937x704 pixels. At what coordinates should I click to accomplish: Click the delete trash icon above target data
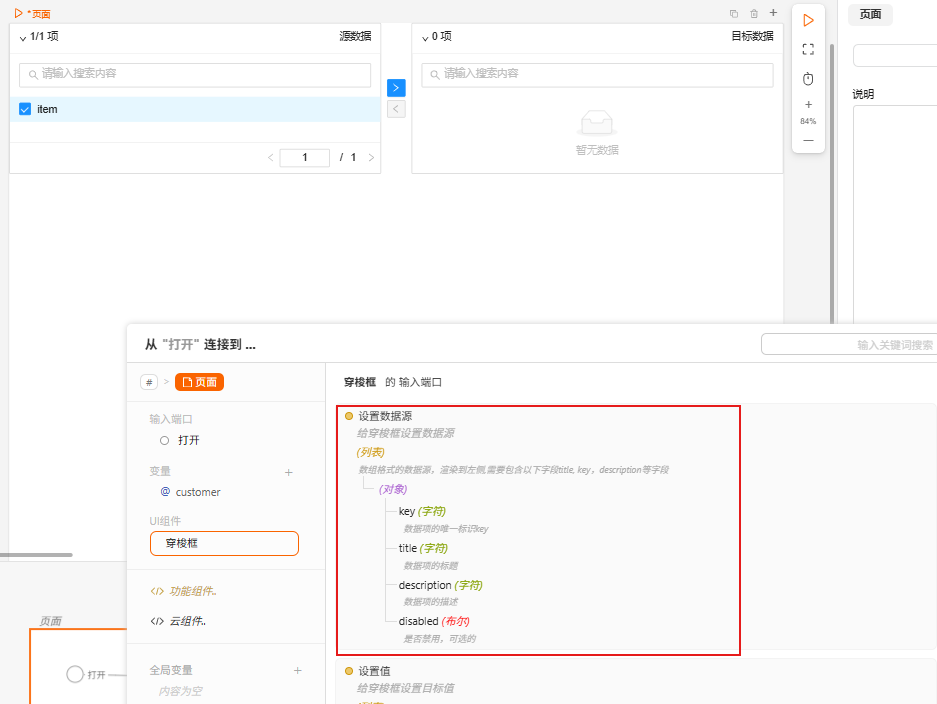(754, 13)
